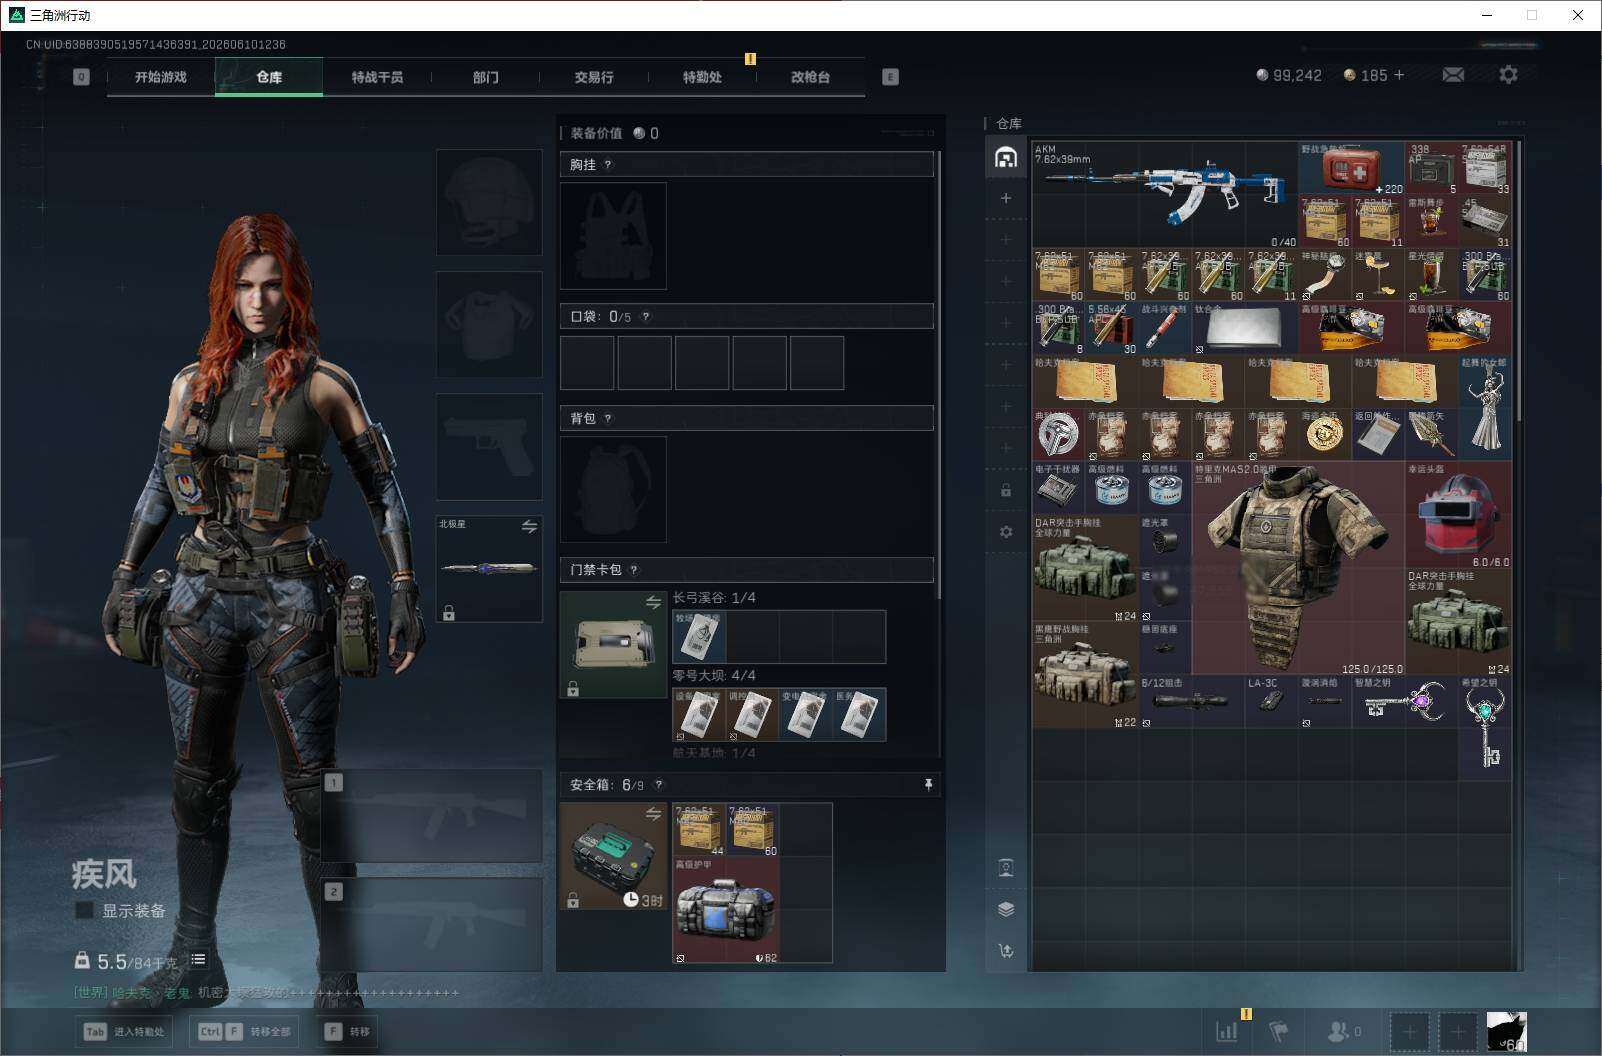Click the swap icon on the card pack
This screenshot has width=1602, height=1056.
653,602
